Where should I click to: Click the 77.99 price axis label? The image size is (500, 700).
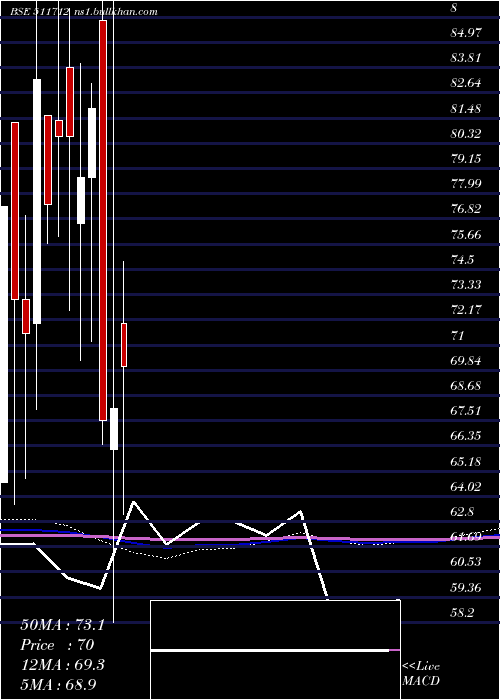tap(466, 183)
